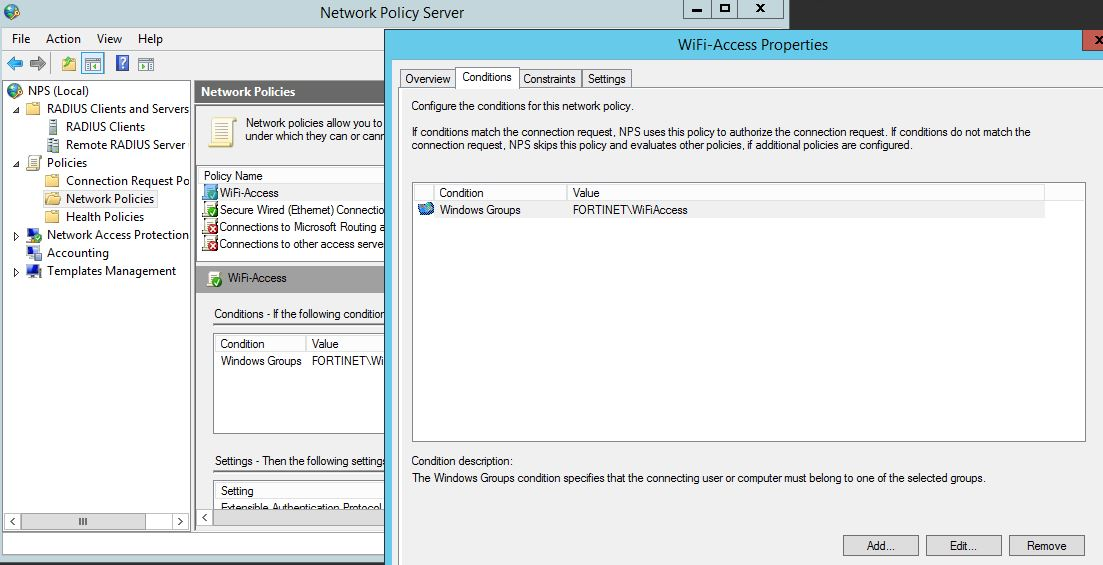Click the Templates Management icon
This screenshot has width=1103, height=565.
point(34,271)
